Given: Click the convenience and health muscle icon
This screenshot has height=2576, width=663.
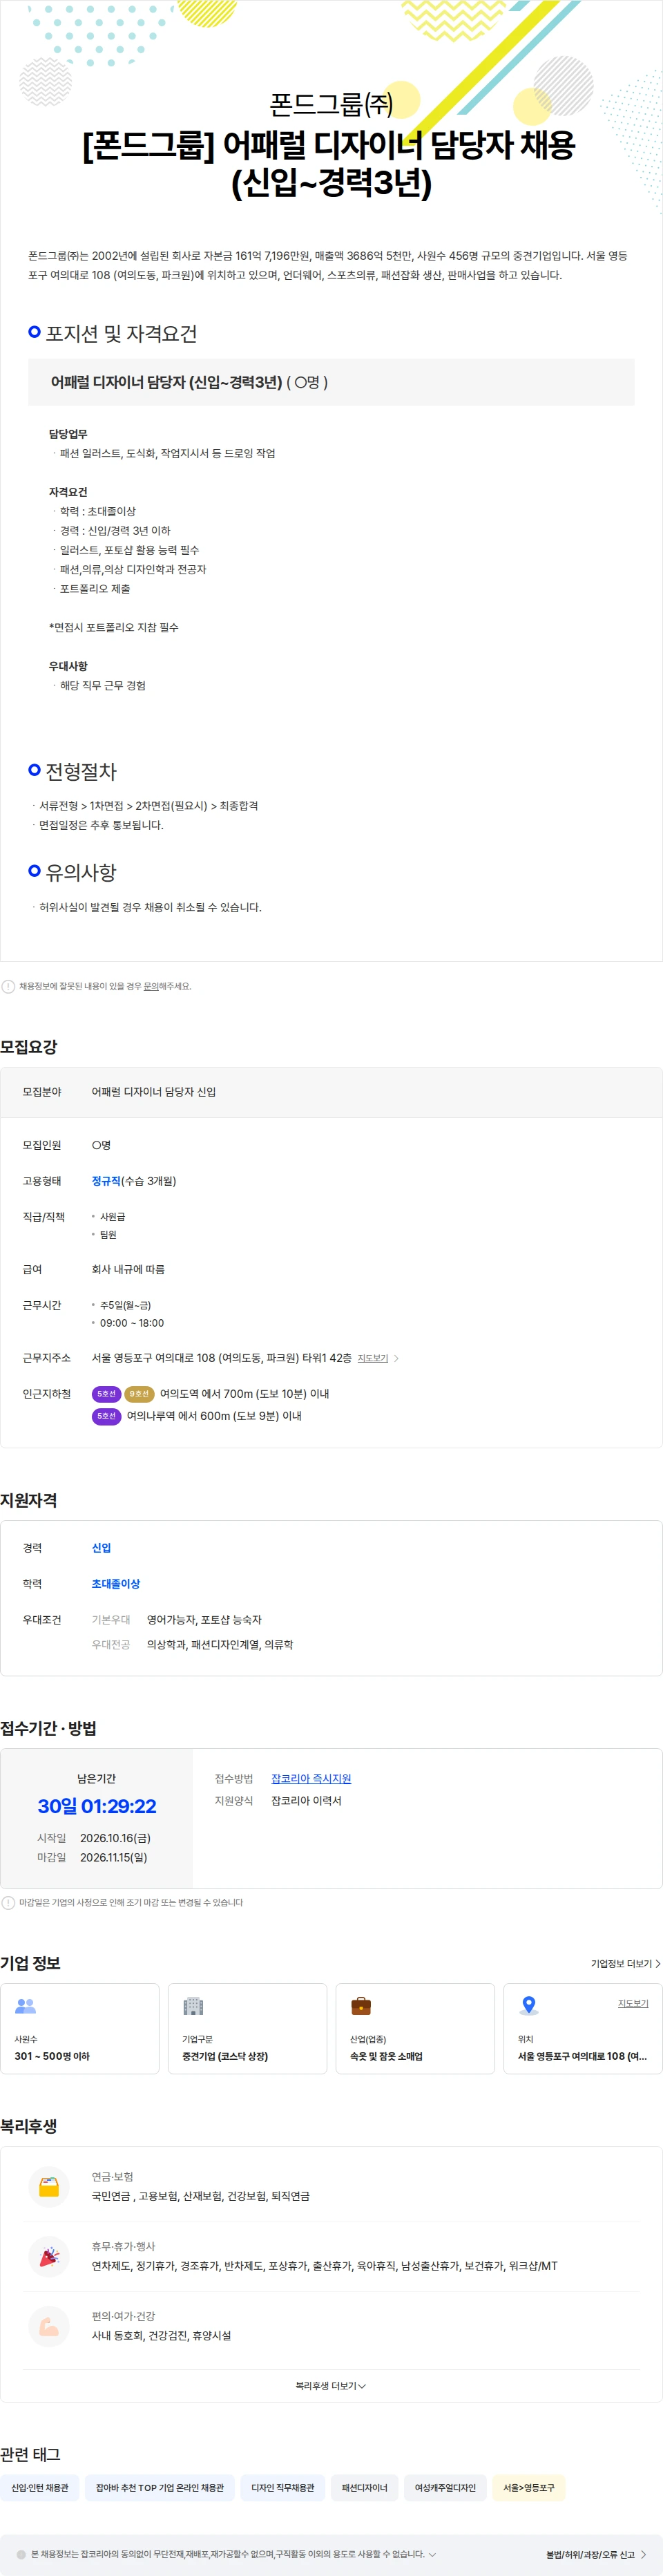Looking at the screenshot, I should pyautogui.click(x=49, y=2327).
